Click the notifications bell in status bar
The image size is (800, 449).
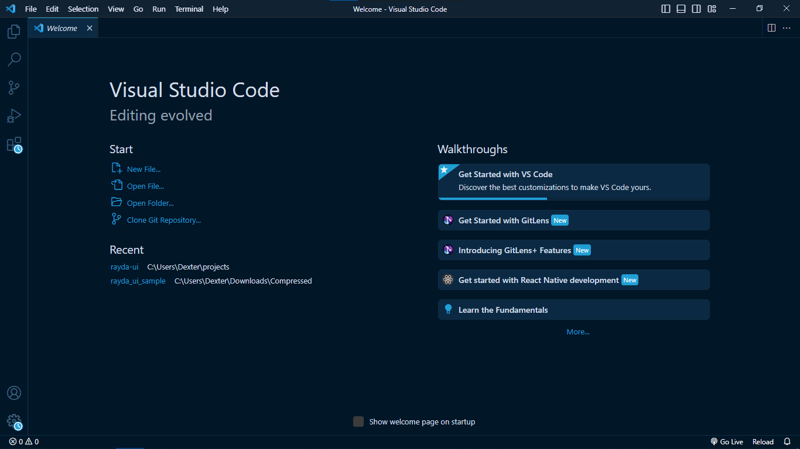(x=787, y=441)
